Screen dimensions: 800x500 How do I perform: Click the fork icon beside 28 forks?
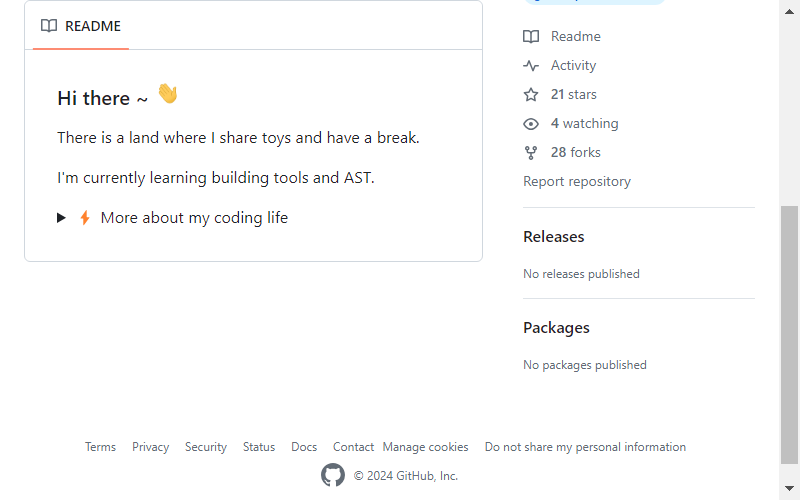(531, 153)
